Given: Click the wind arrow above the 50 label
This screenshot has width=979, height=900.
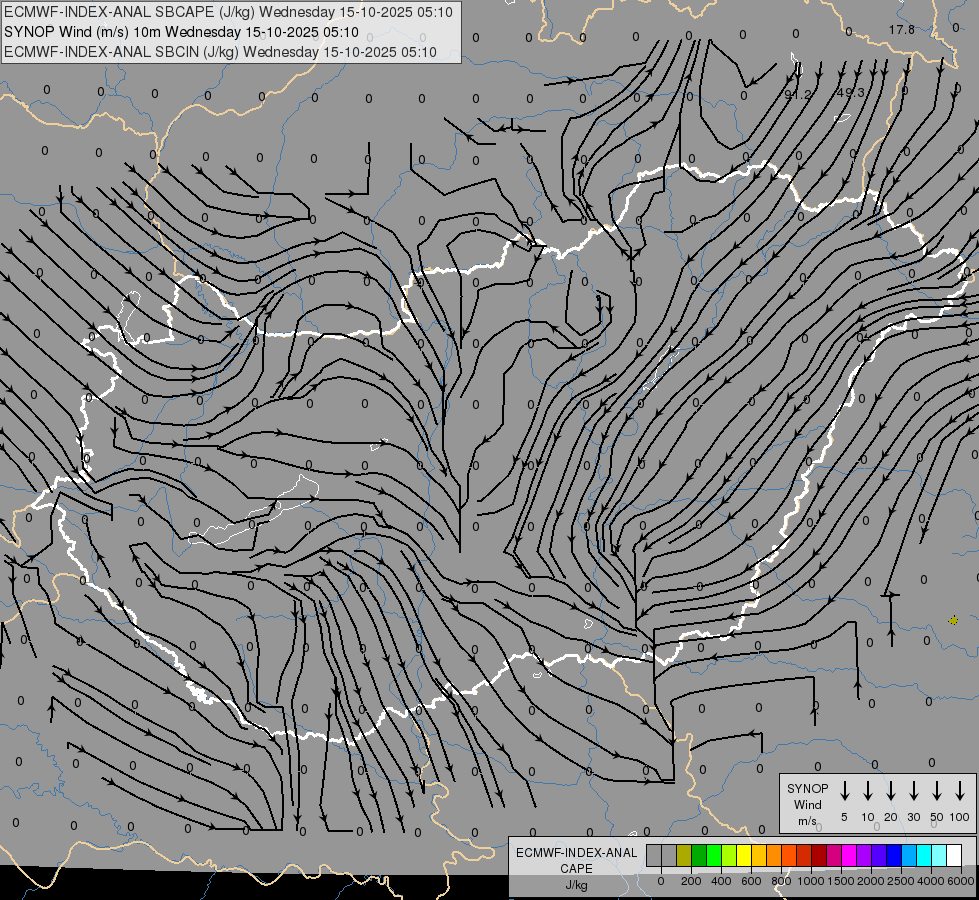Looking at the screenshot, I should point(937,791).
